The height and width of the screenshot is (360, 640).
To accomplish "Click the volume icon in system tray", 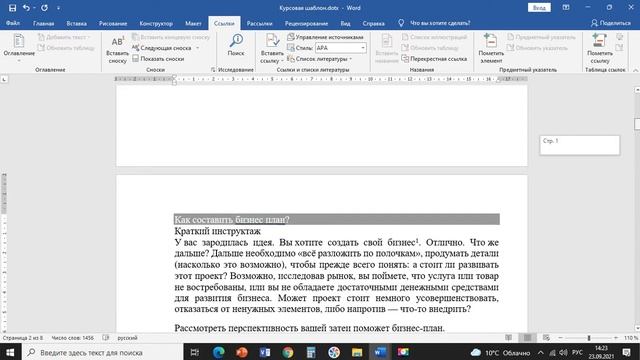I will tap(564, 352).
